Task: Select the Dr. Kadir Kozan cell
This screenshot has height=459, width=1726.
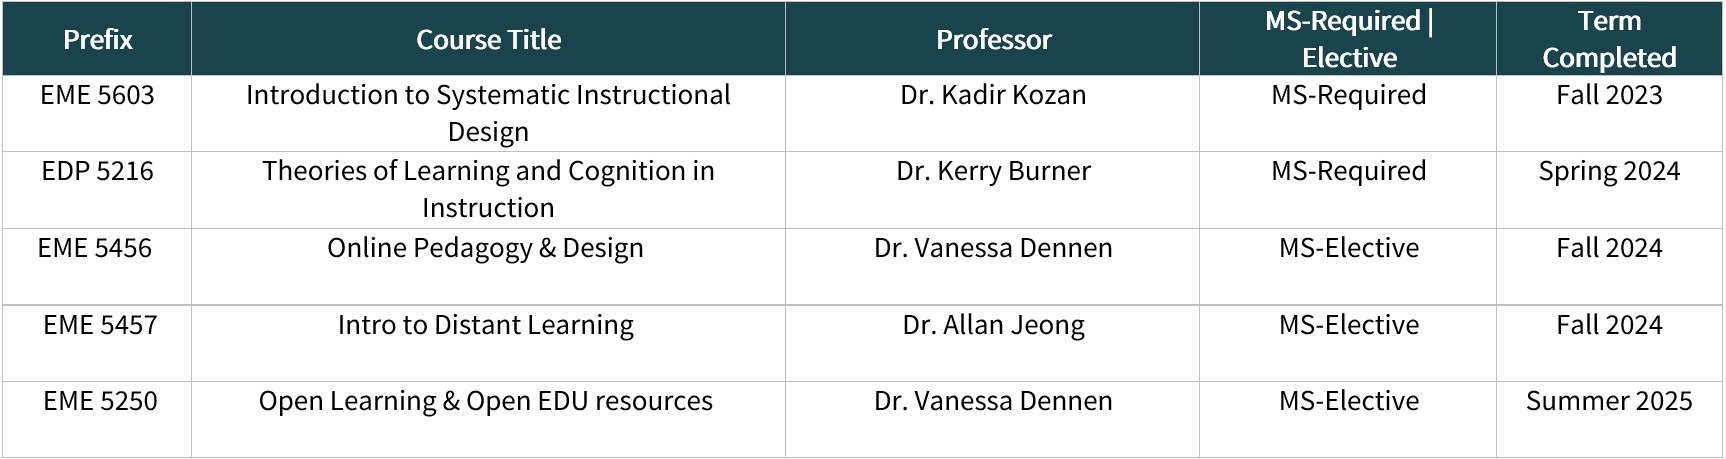Action: click(x=993, y=95)
